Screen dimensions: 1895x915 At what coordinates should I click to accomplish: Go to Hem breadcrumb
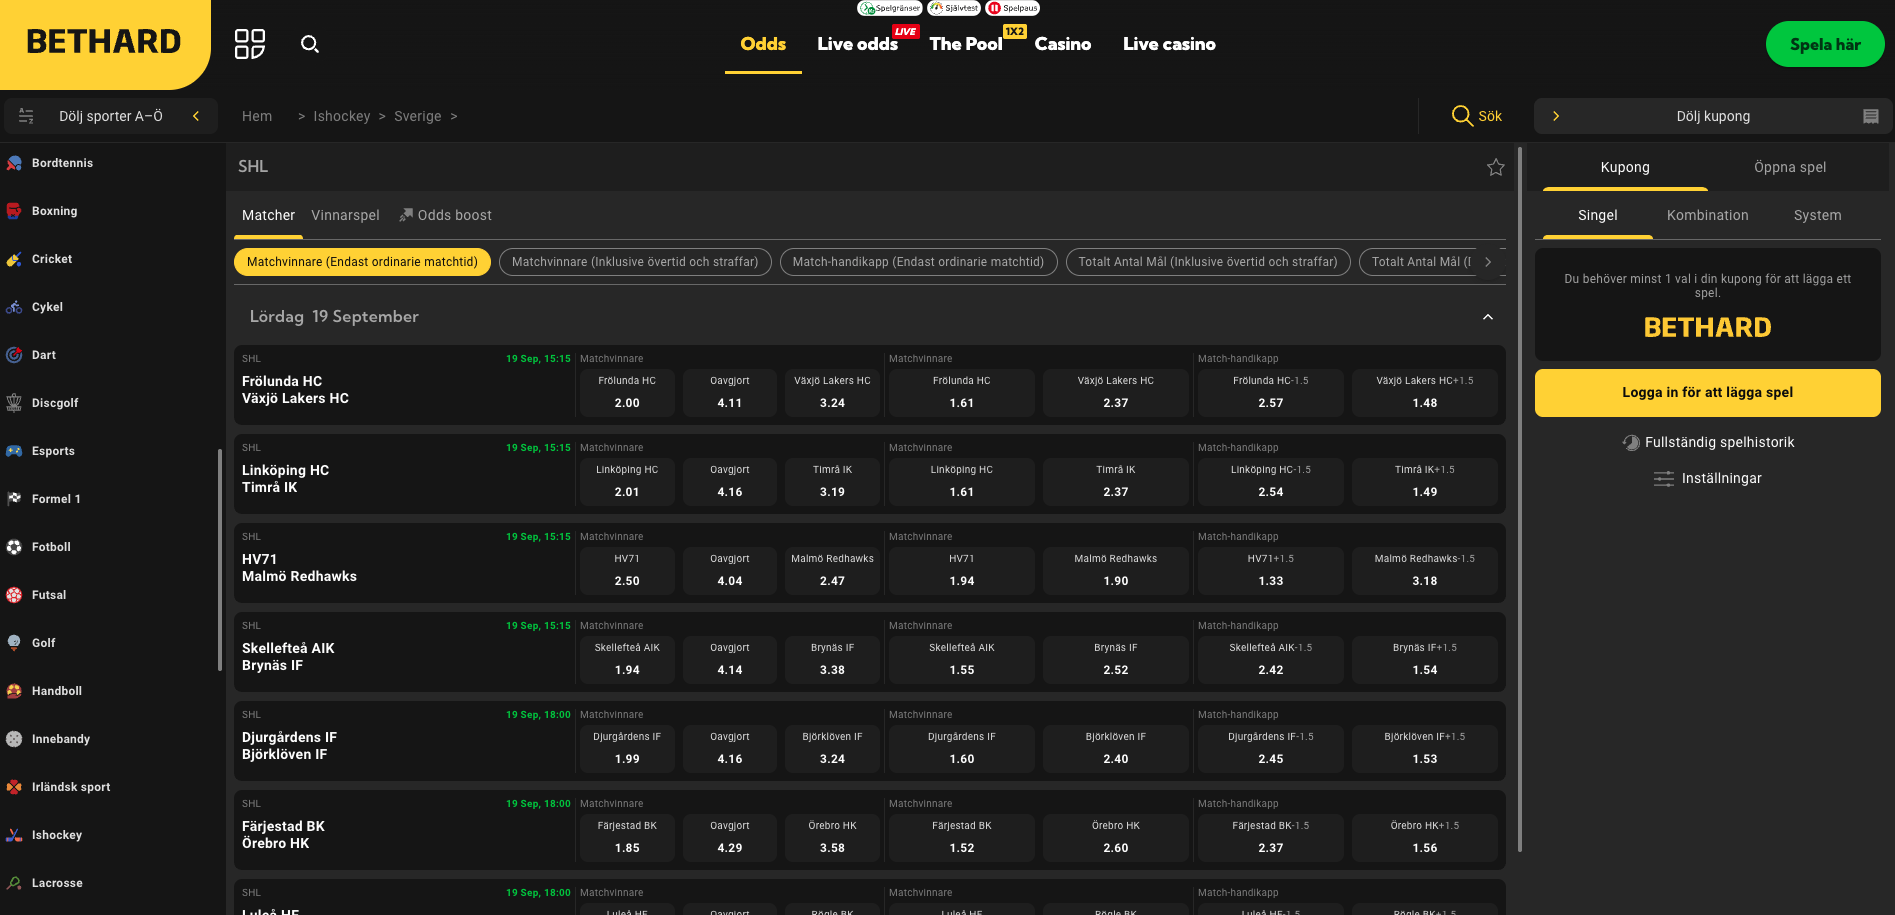tap(257, 116)
